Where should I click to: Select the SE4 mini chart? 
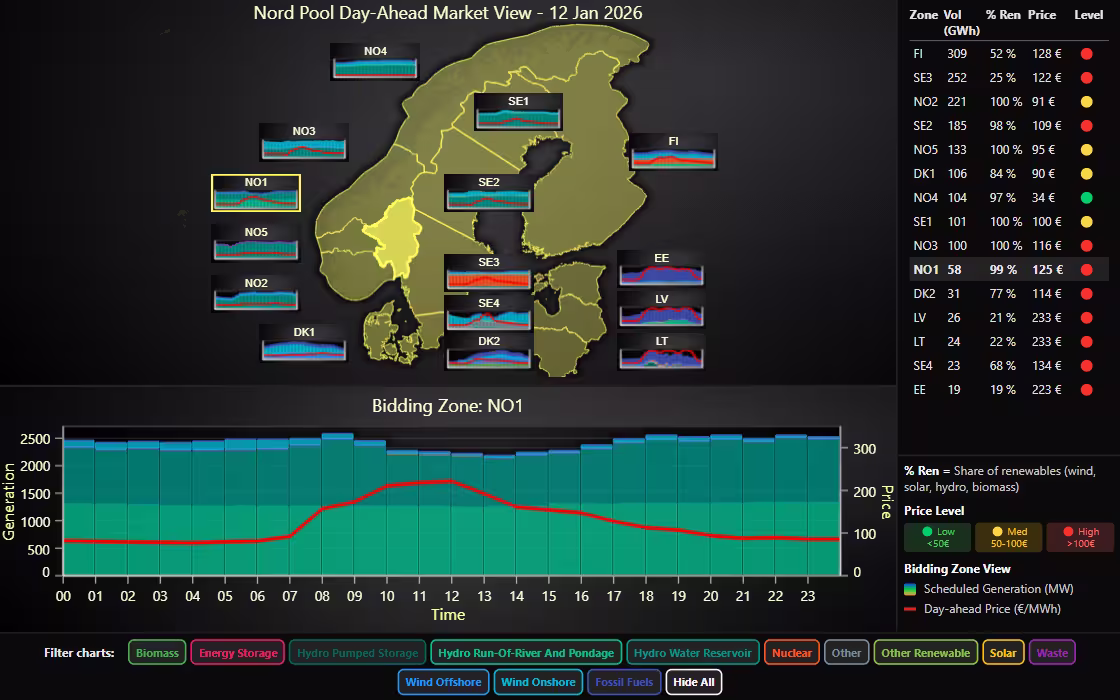click(489, 313)
